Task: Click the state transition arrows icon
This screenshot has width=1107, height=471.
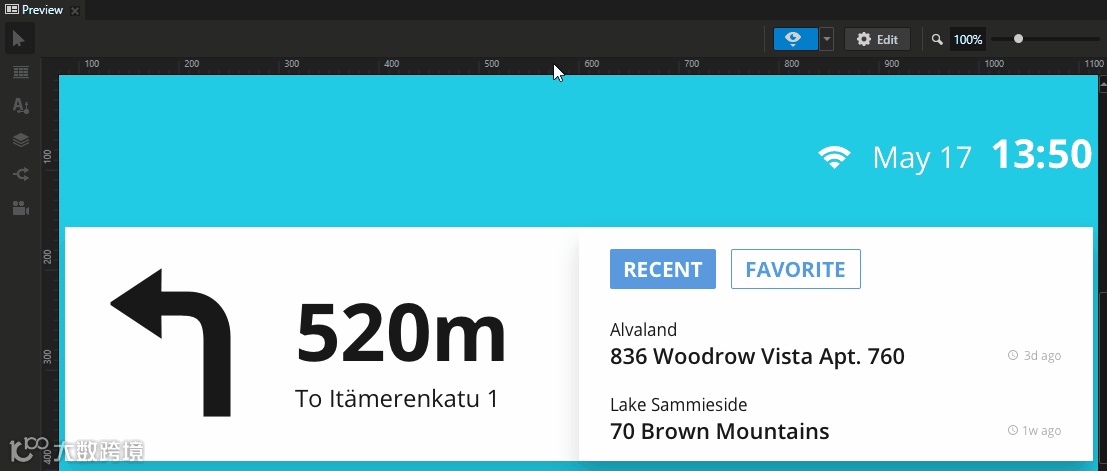Action: [20, 174]
